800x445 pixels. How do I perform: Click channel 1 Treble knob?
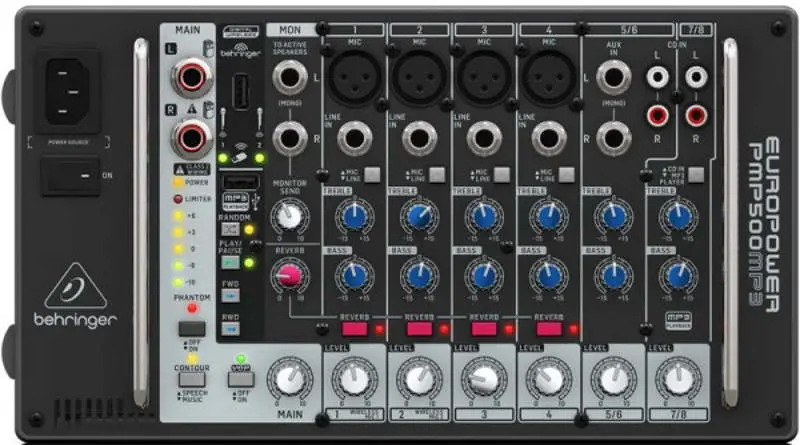pos(355,217)
